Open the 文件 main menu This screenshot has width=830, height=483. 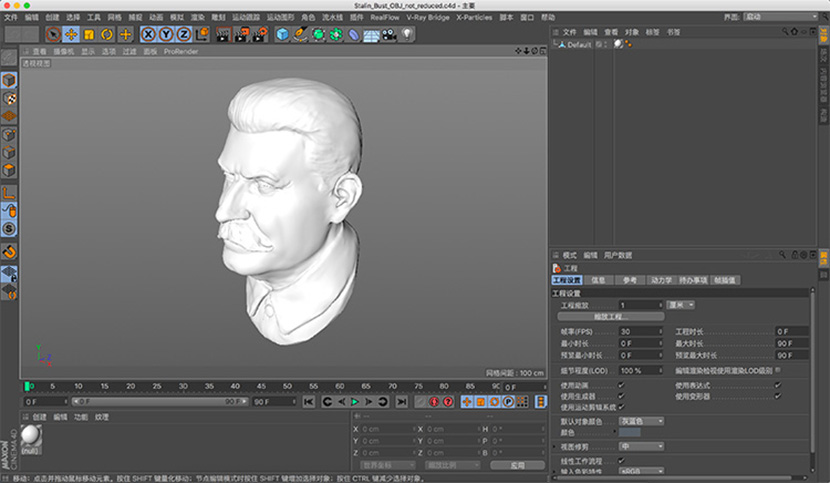click(11, 17)
